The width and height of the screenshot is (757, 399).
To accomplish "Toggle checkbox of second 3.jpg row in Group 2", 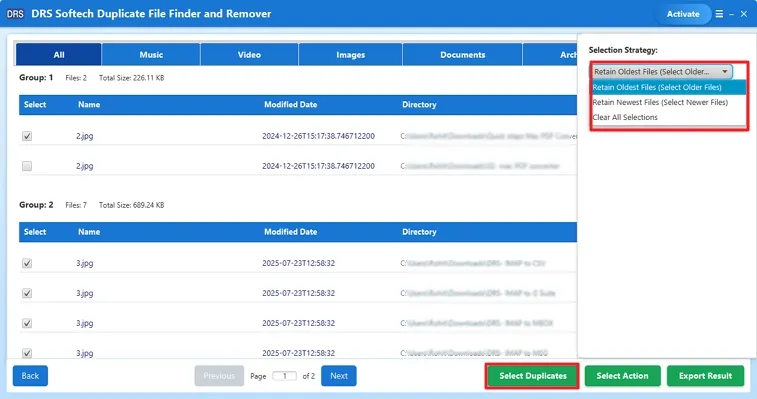I will pyautogui.click(x=27, y=293).
